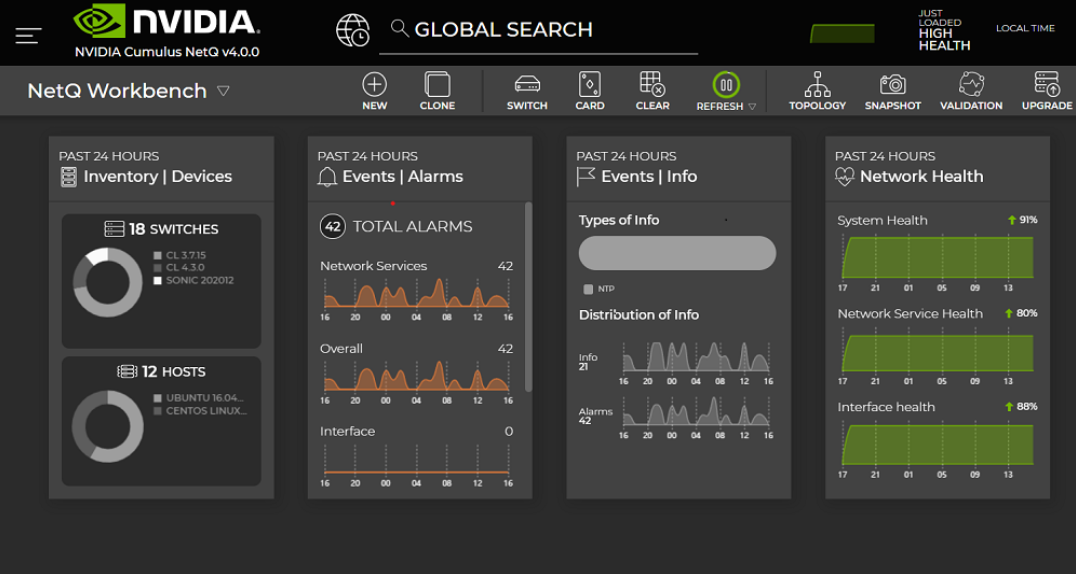
Task: Click the Types of Info bar
Action: 677,253
